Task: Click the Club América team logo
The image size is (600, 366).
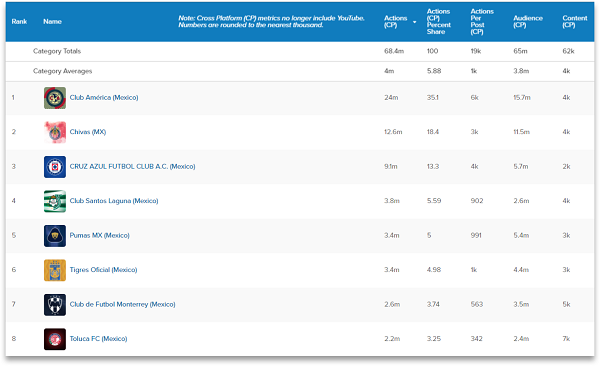Action: pyautogui.click(x=55, y=98)
